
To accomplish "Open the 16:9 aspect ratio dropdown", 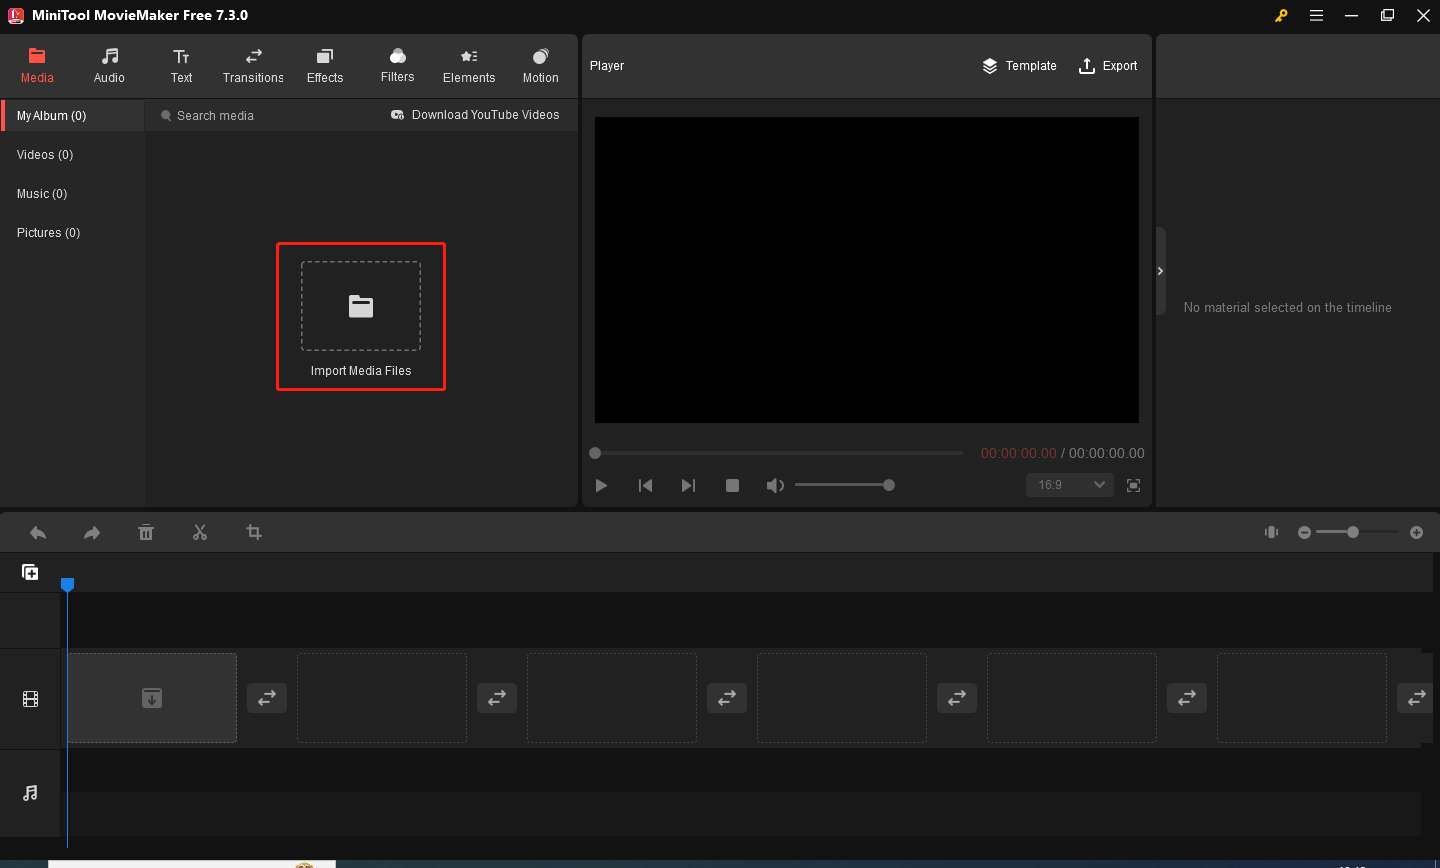I will (1069, 485).
